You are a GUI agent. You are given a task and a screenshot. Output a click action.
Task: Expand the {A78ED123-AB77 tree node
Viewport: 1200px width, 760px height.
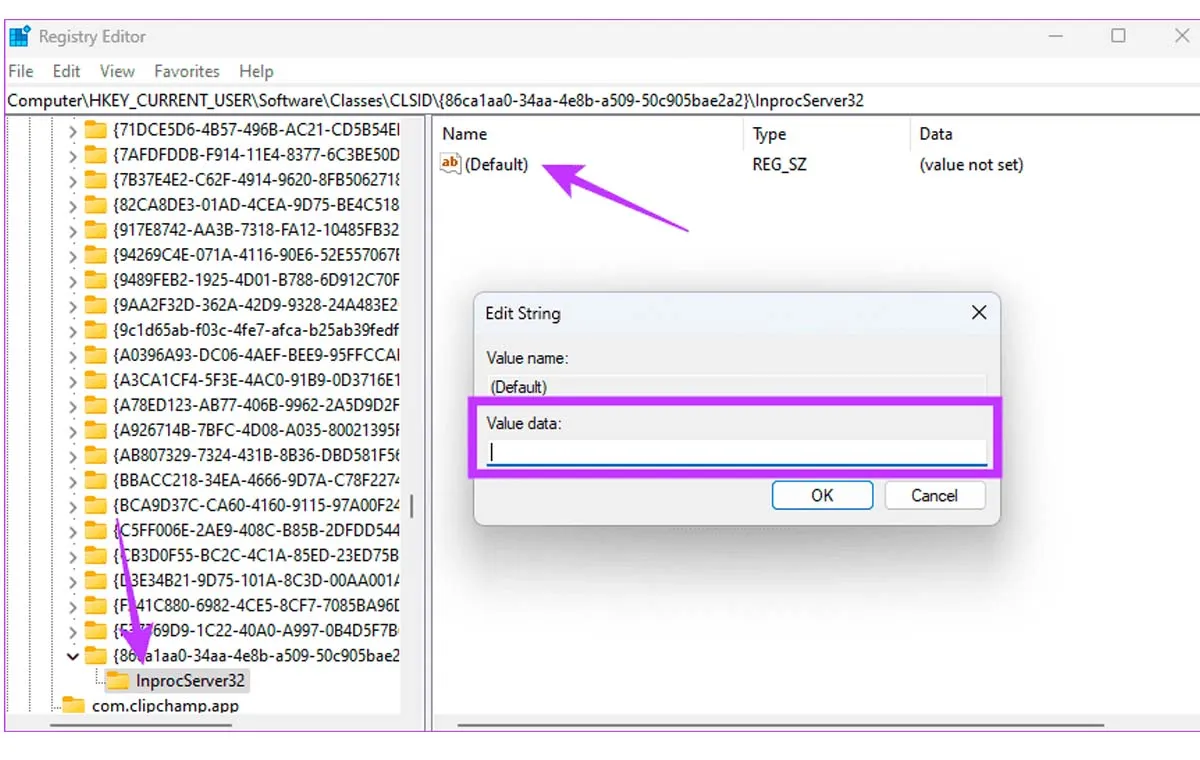pos(72,405)
